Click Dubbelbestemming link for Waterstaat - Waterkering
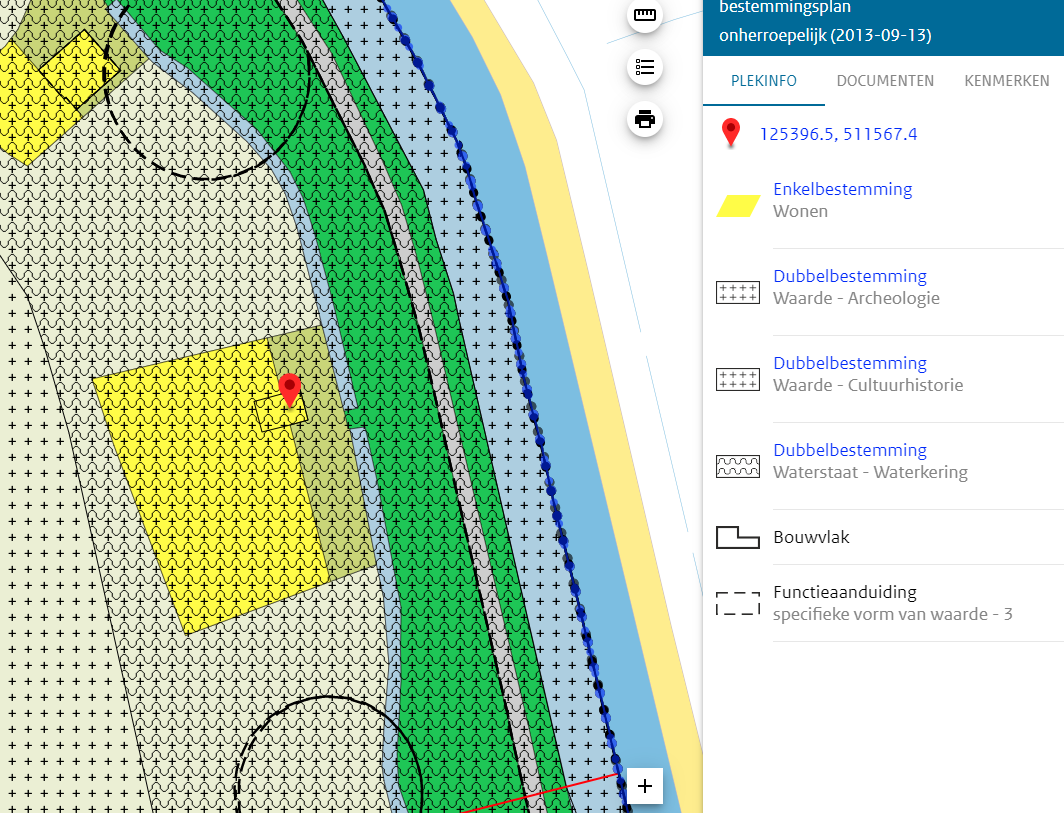The image size is (1064, 813). point(849,450)
